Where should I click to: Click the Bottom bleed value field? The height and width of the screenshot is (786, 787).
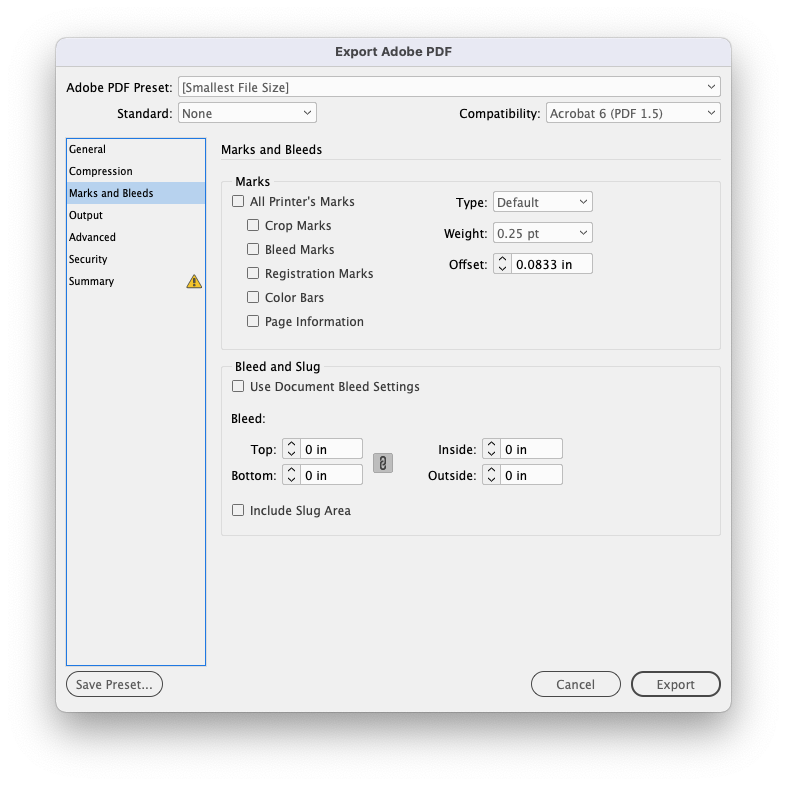pyautogui.click(x=331, y=475)
